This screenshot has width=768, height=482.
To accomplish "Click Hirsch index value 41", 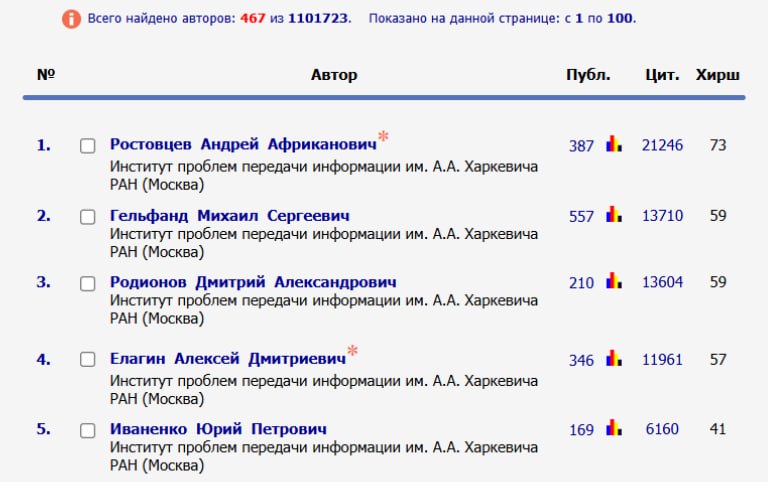I will (x=718, y=429).
